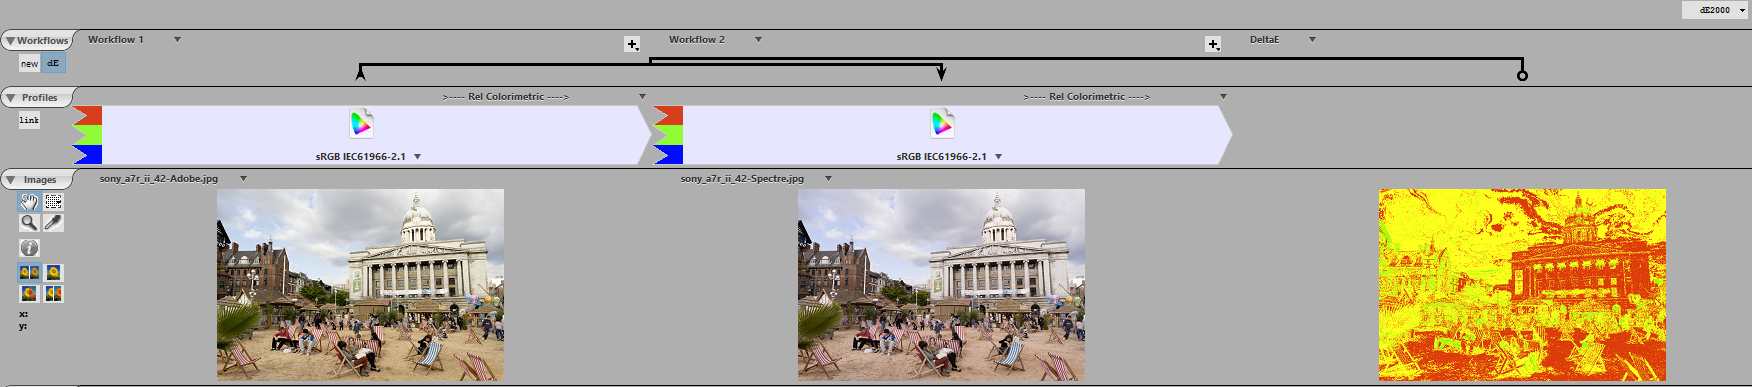The width and height of the screenshot is (1752, 387).
Task: Open the dE2000 dropdown
Action: pyautogui.click(x=1715, y=10)
